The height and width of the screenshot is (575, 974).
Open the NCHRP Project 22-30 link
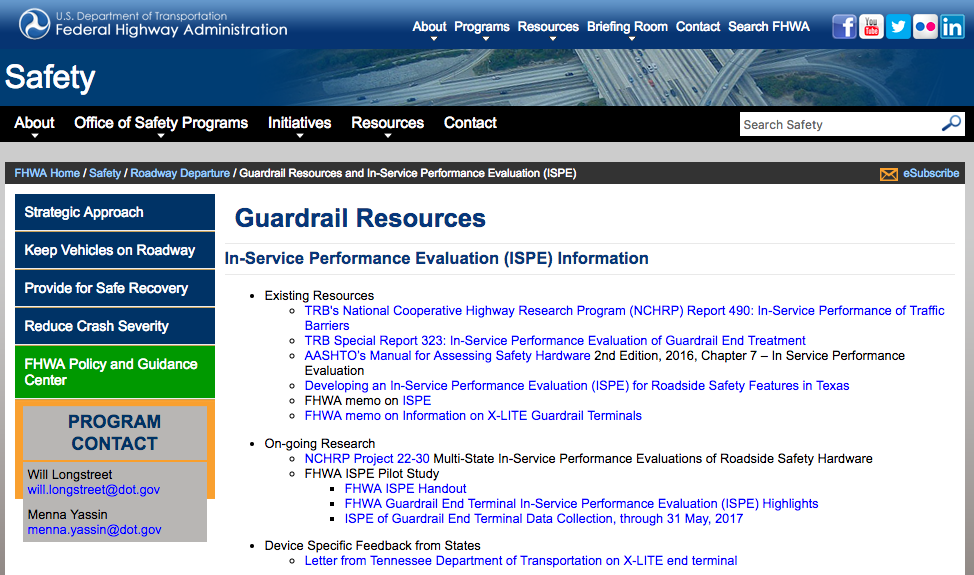tap(367, 459)
